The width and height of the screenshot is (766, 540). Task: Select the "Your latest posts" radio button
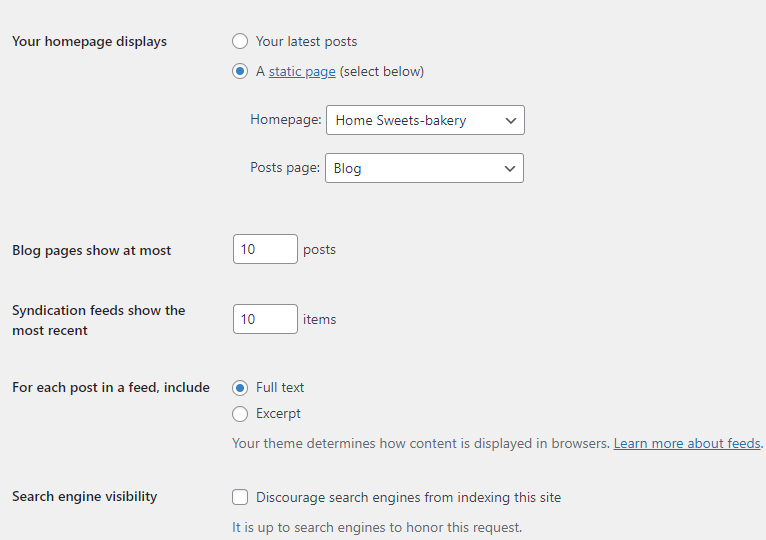coord(240,42)
